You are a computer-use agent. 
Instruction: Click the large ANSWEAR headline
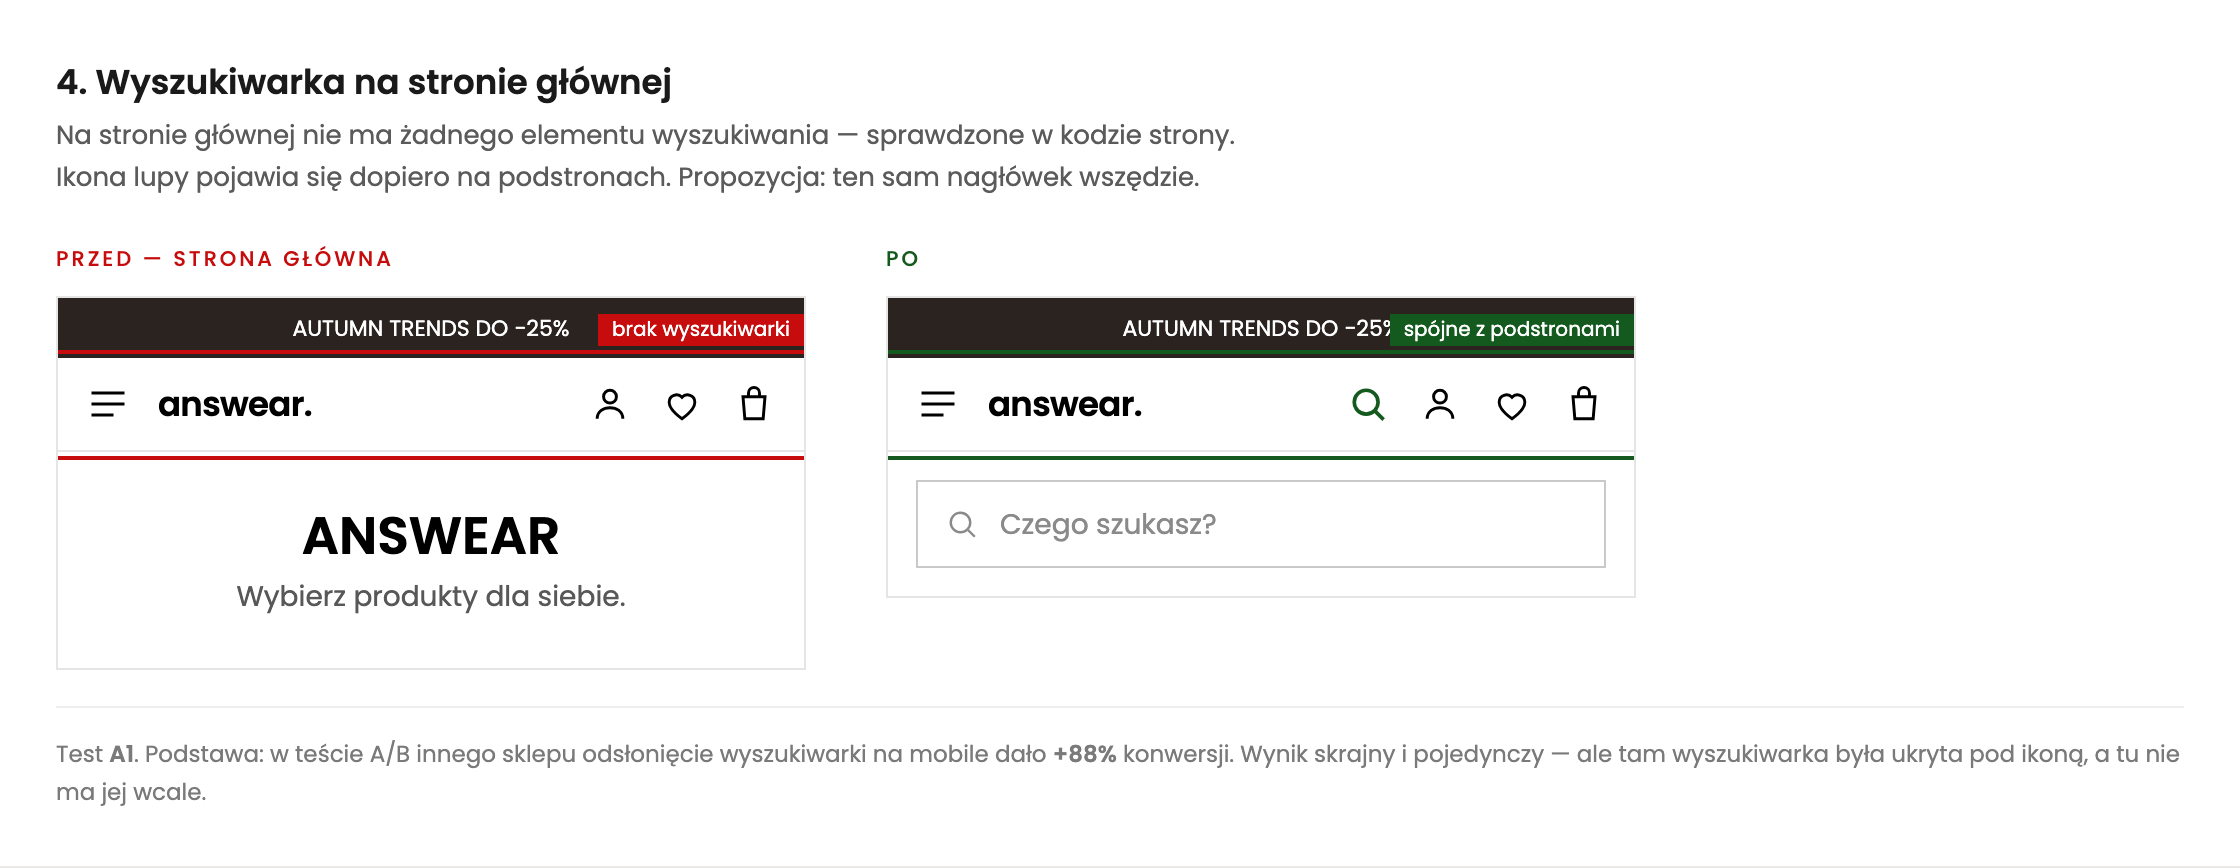click(x=431, y=536)
